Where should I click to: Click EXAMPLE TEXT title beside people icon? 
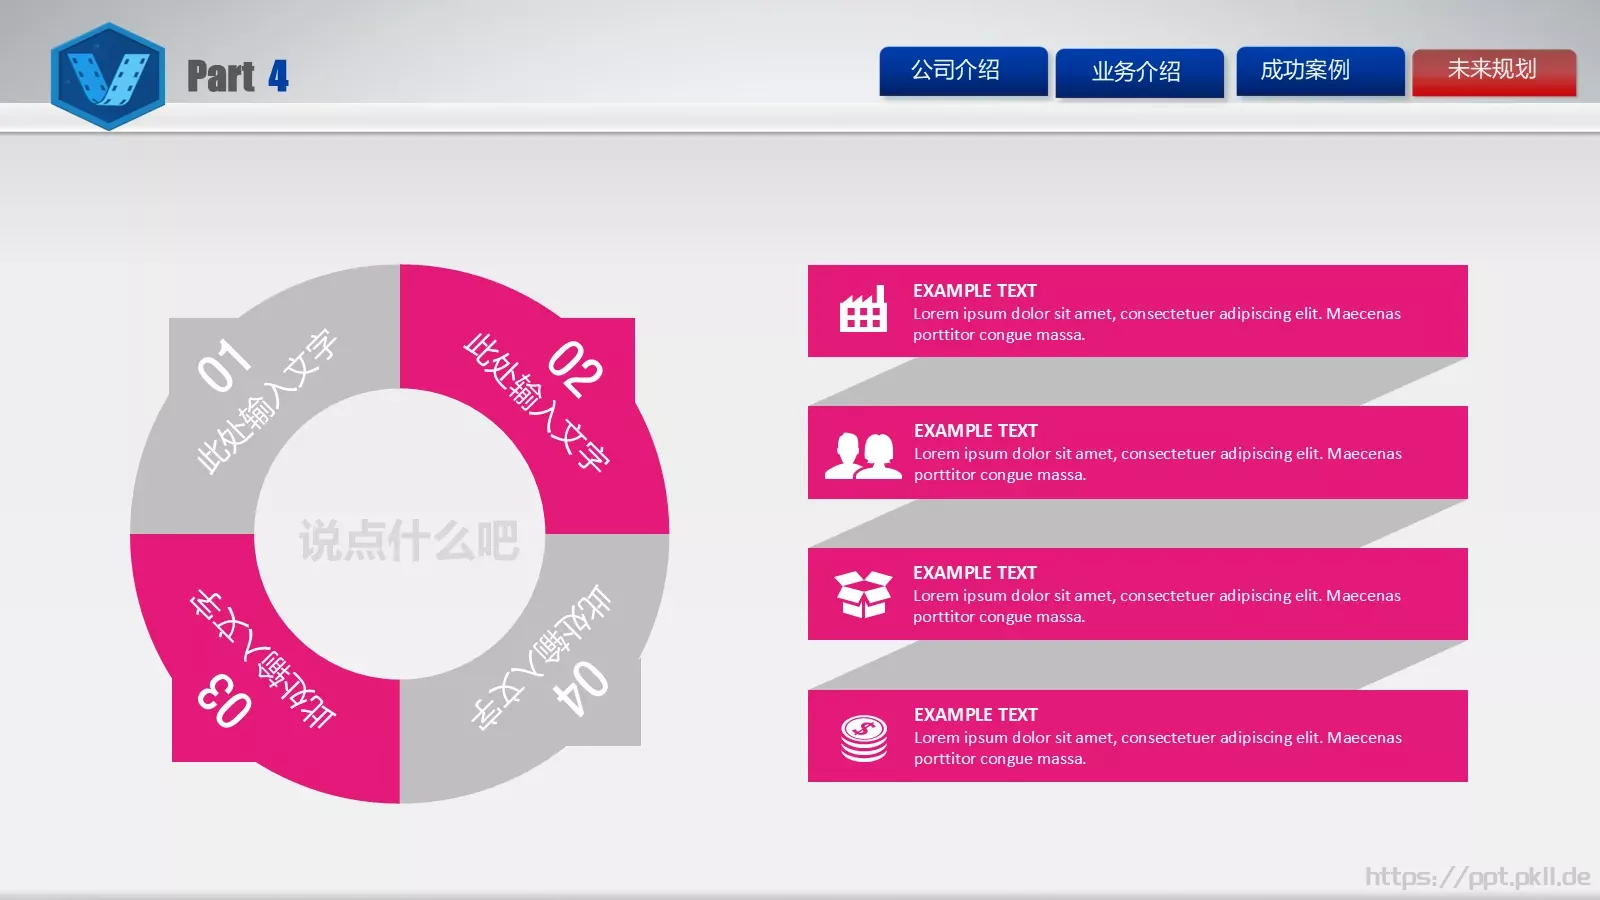(976, 430)
